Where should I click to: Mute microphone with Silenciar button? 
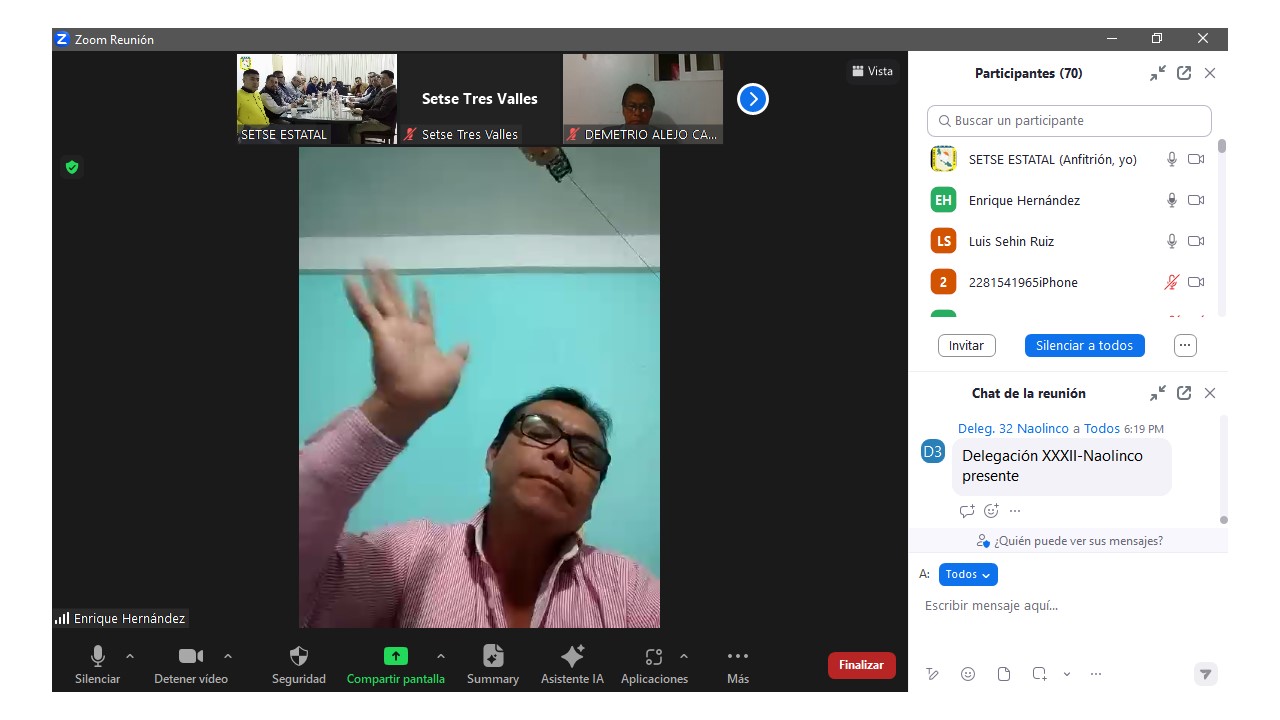pos(97,657)
